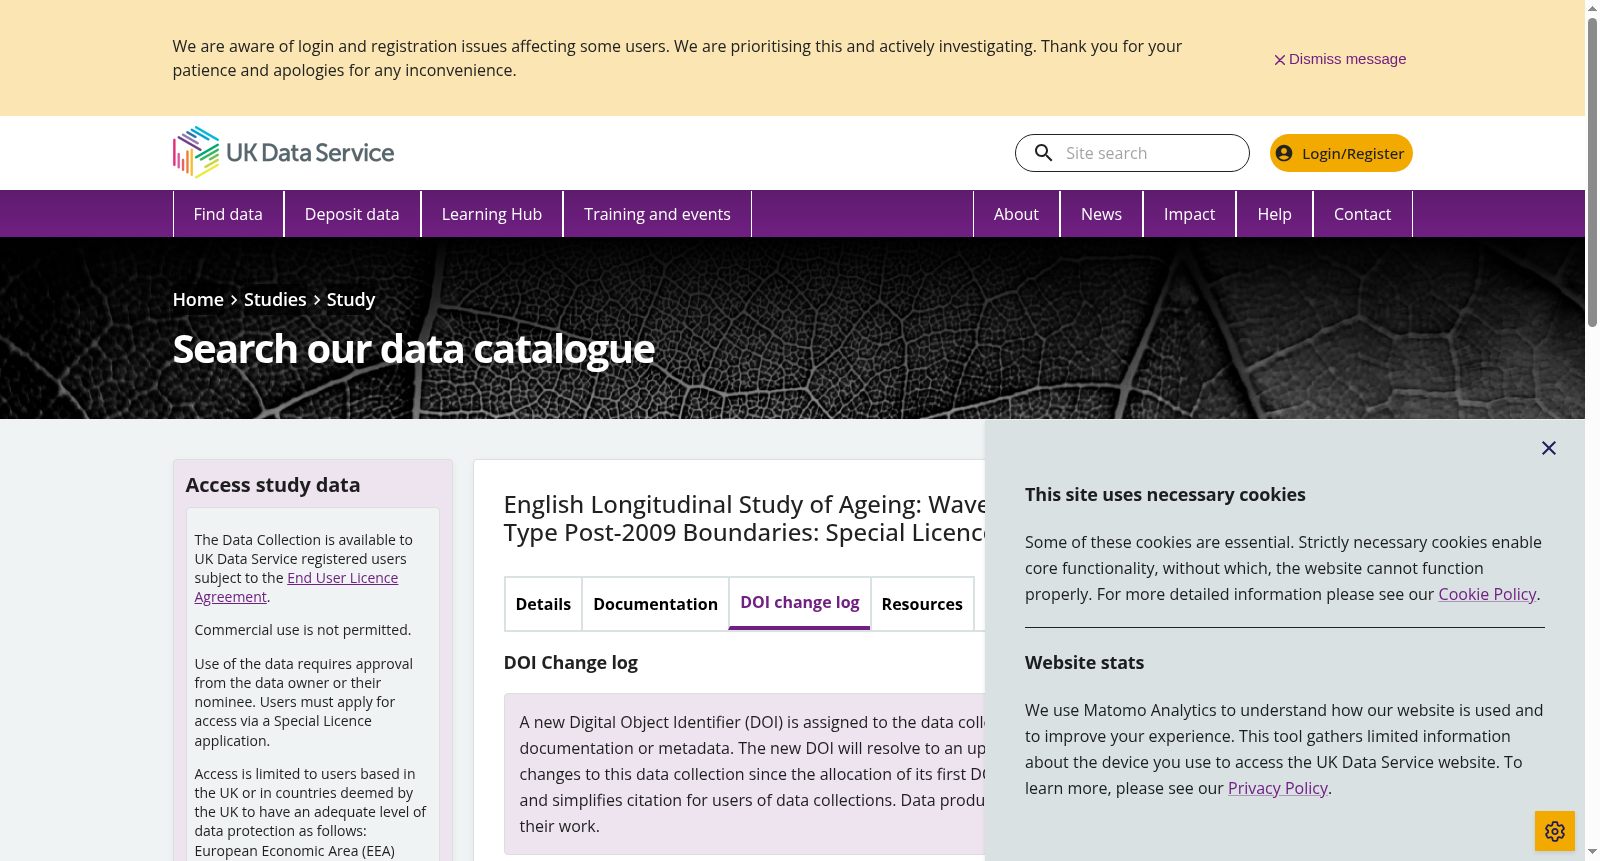Click the Study breadcrumb
The height and width of the screenshot is (861, 1600).
(x=351, y=300)
